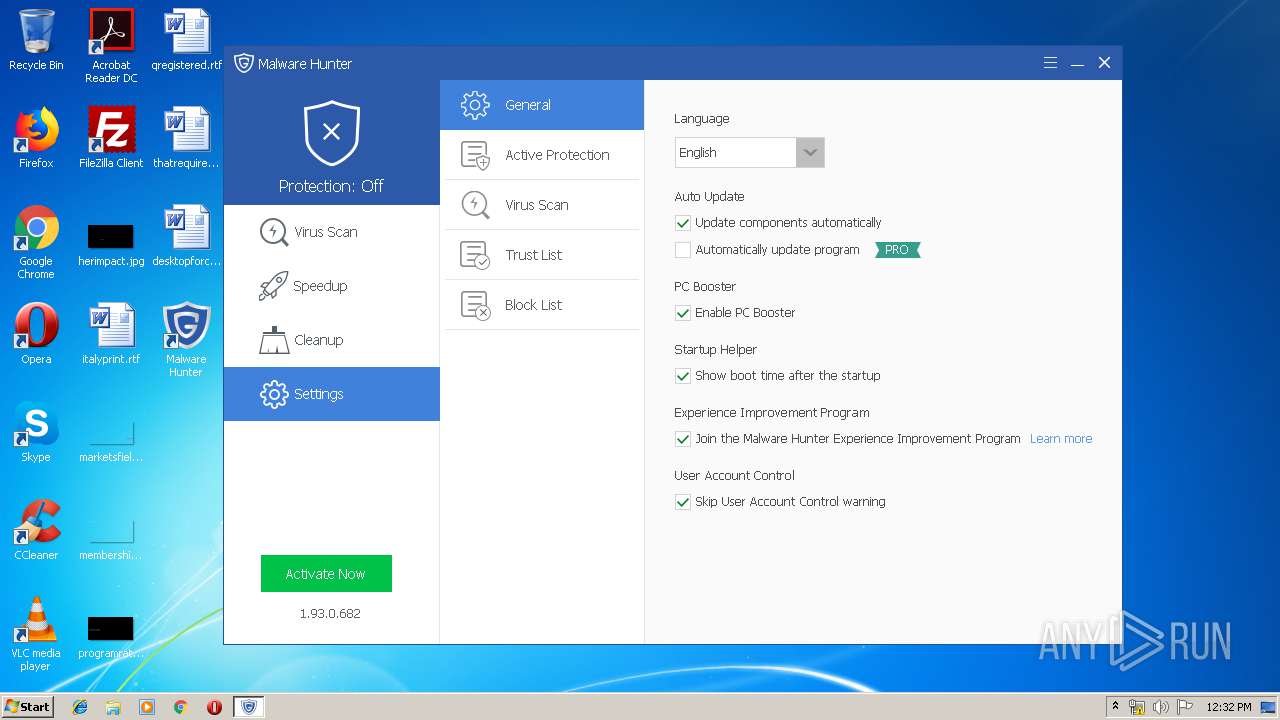Select Malware Hunter desktop shortcut

(186, 339)
